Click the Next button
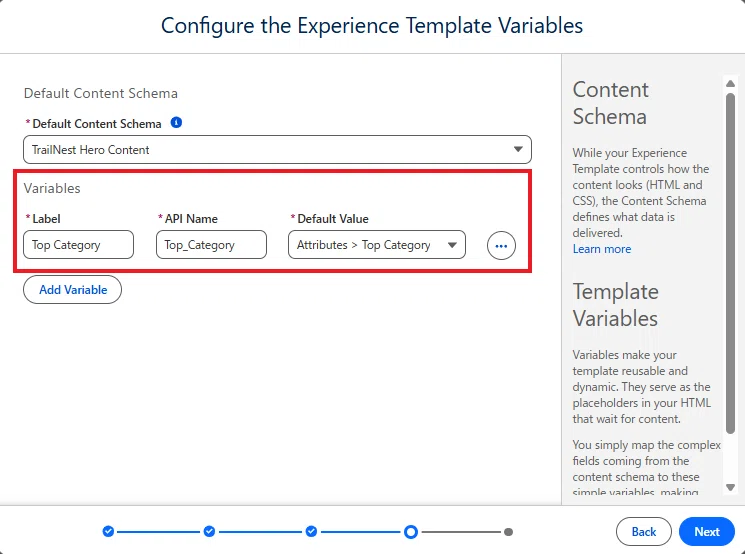The width and height of the screenshot is (745, 554). click(707, 531)
